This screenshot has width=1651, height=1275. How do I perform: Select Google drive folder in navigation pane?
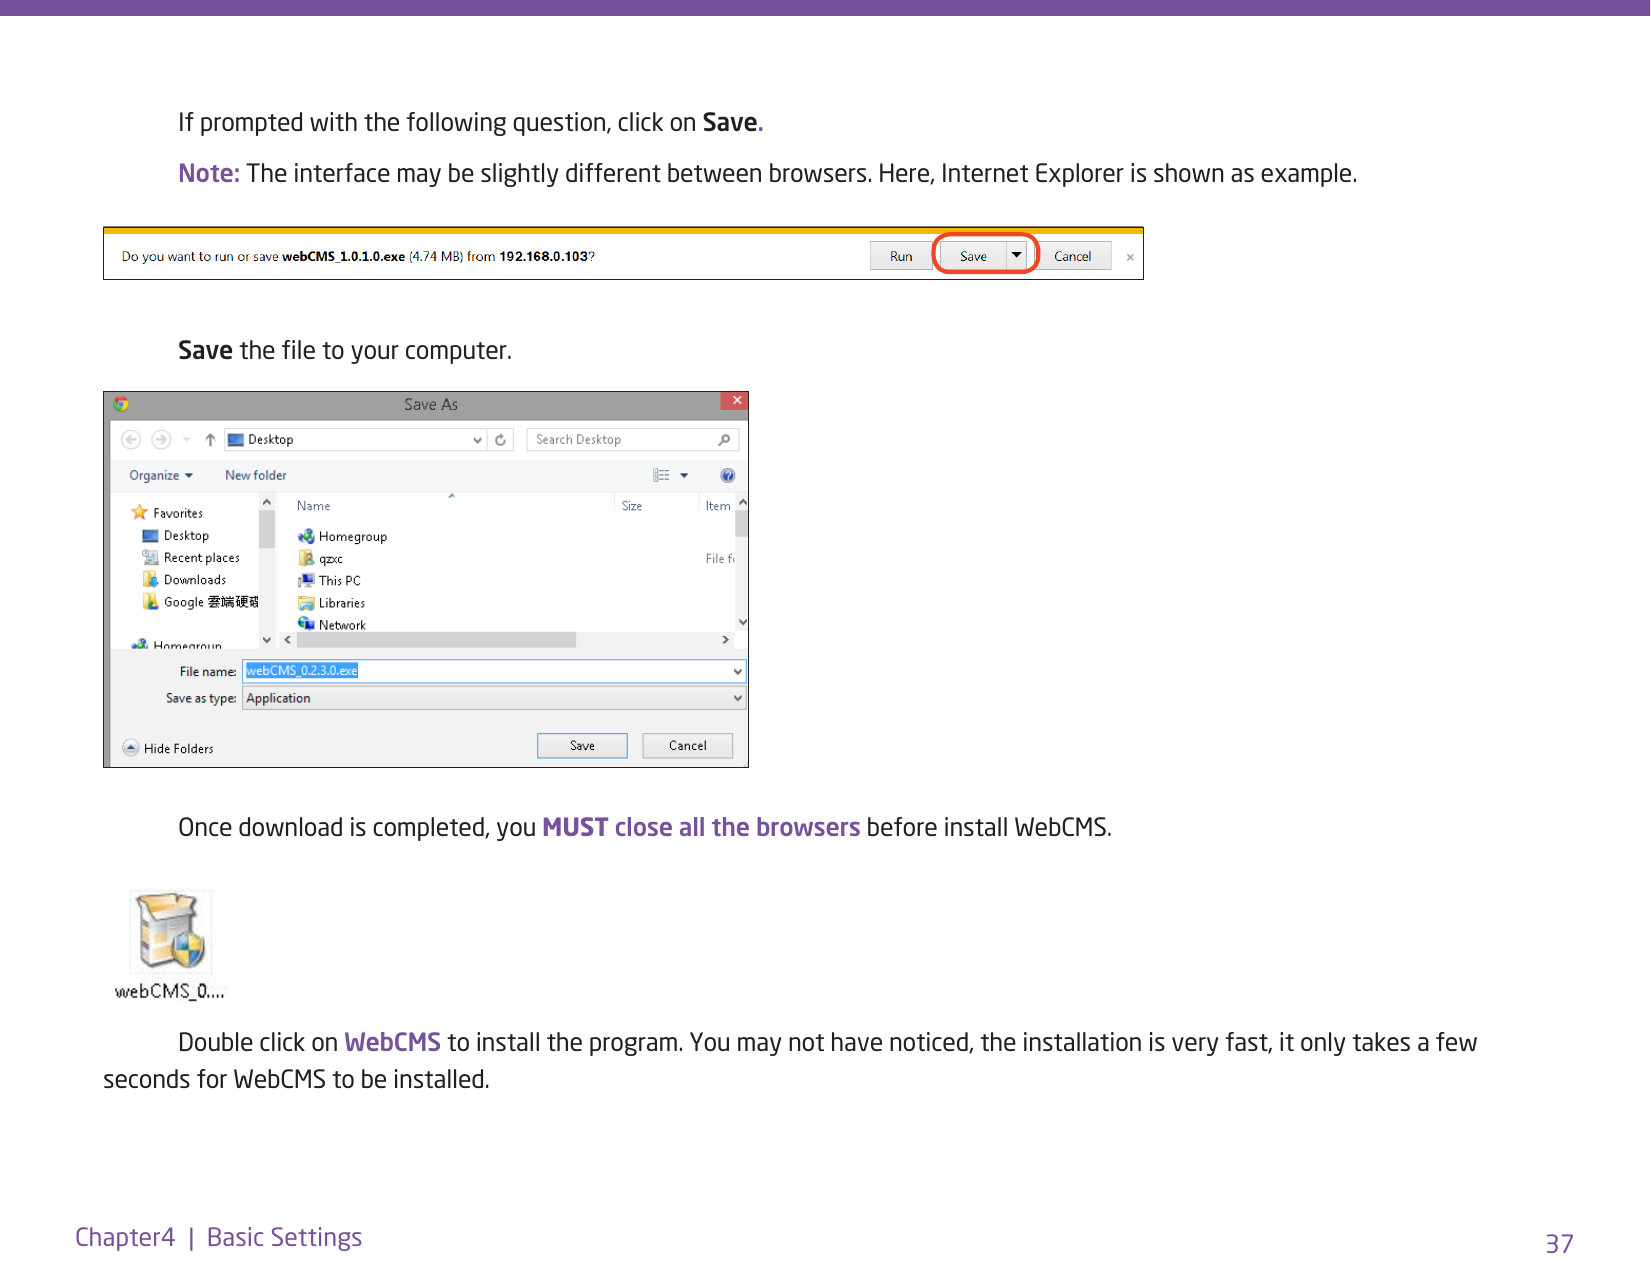211,602
